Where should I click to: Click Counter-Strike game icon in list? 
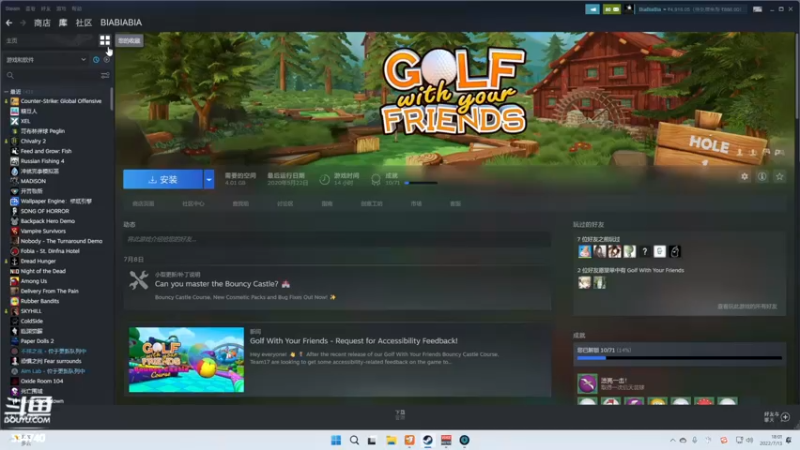(15, 101)
